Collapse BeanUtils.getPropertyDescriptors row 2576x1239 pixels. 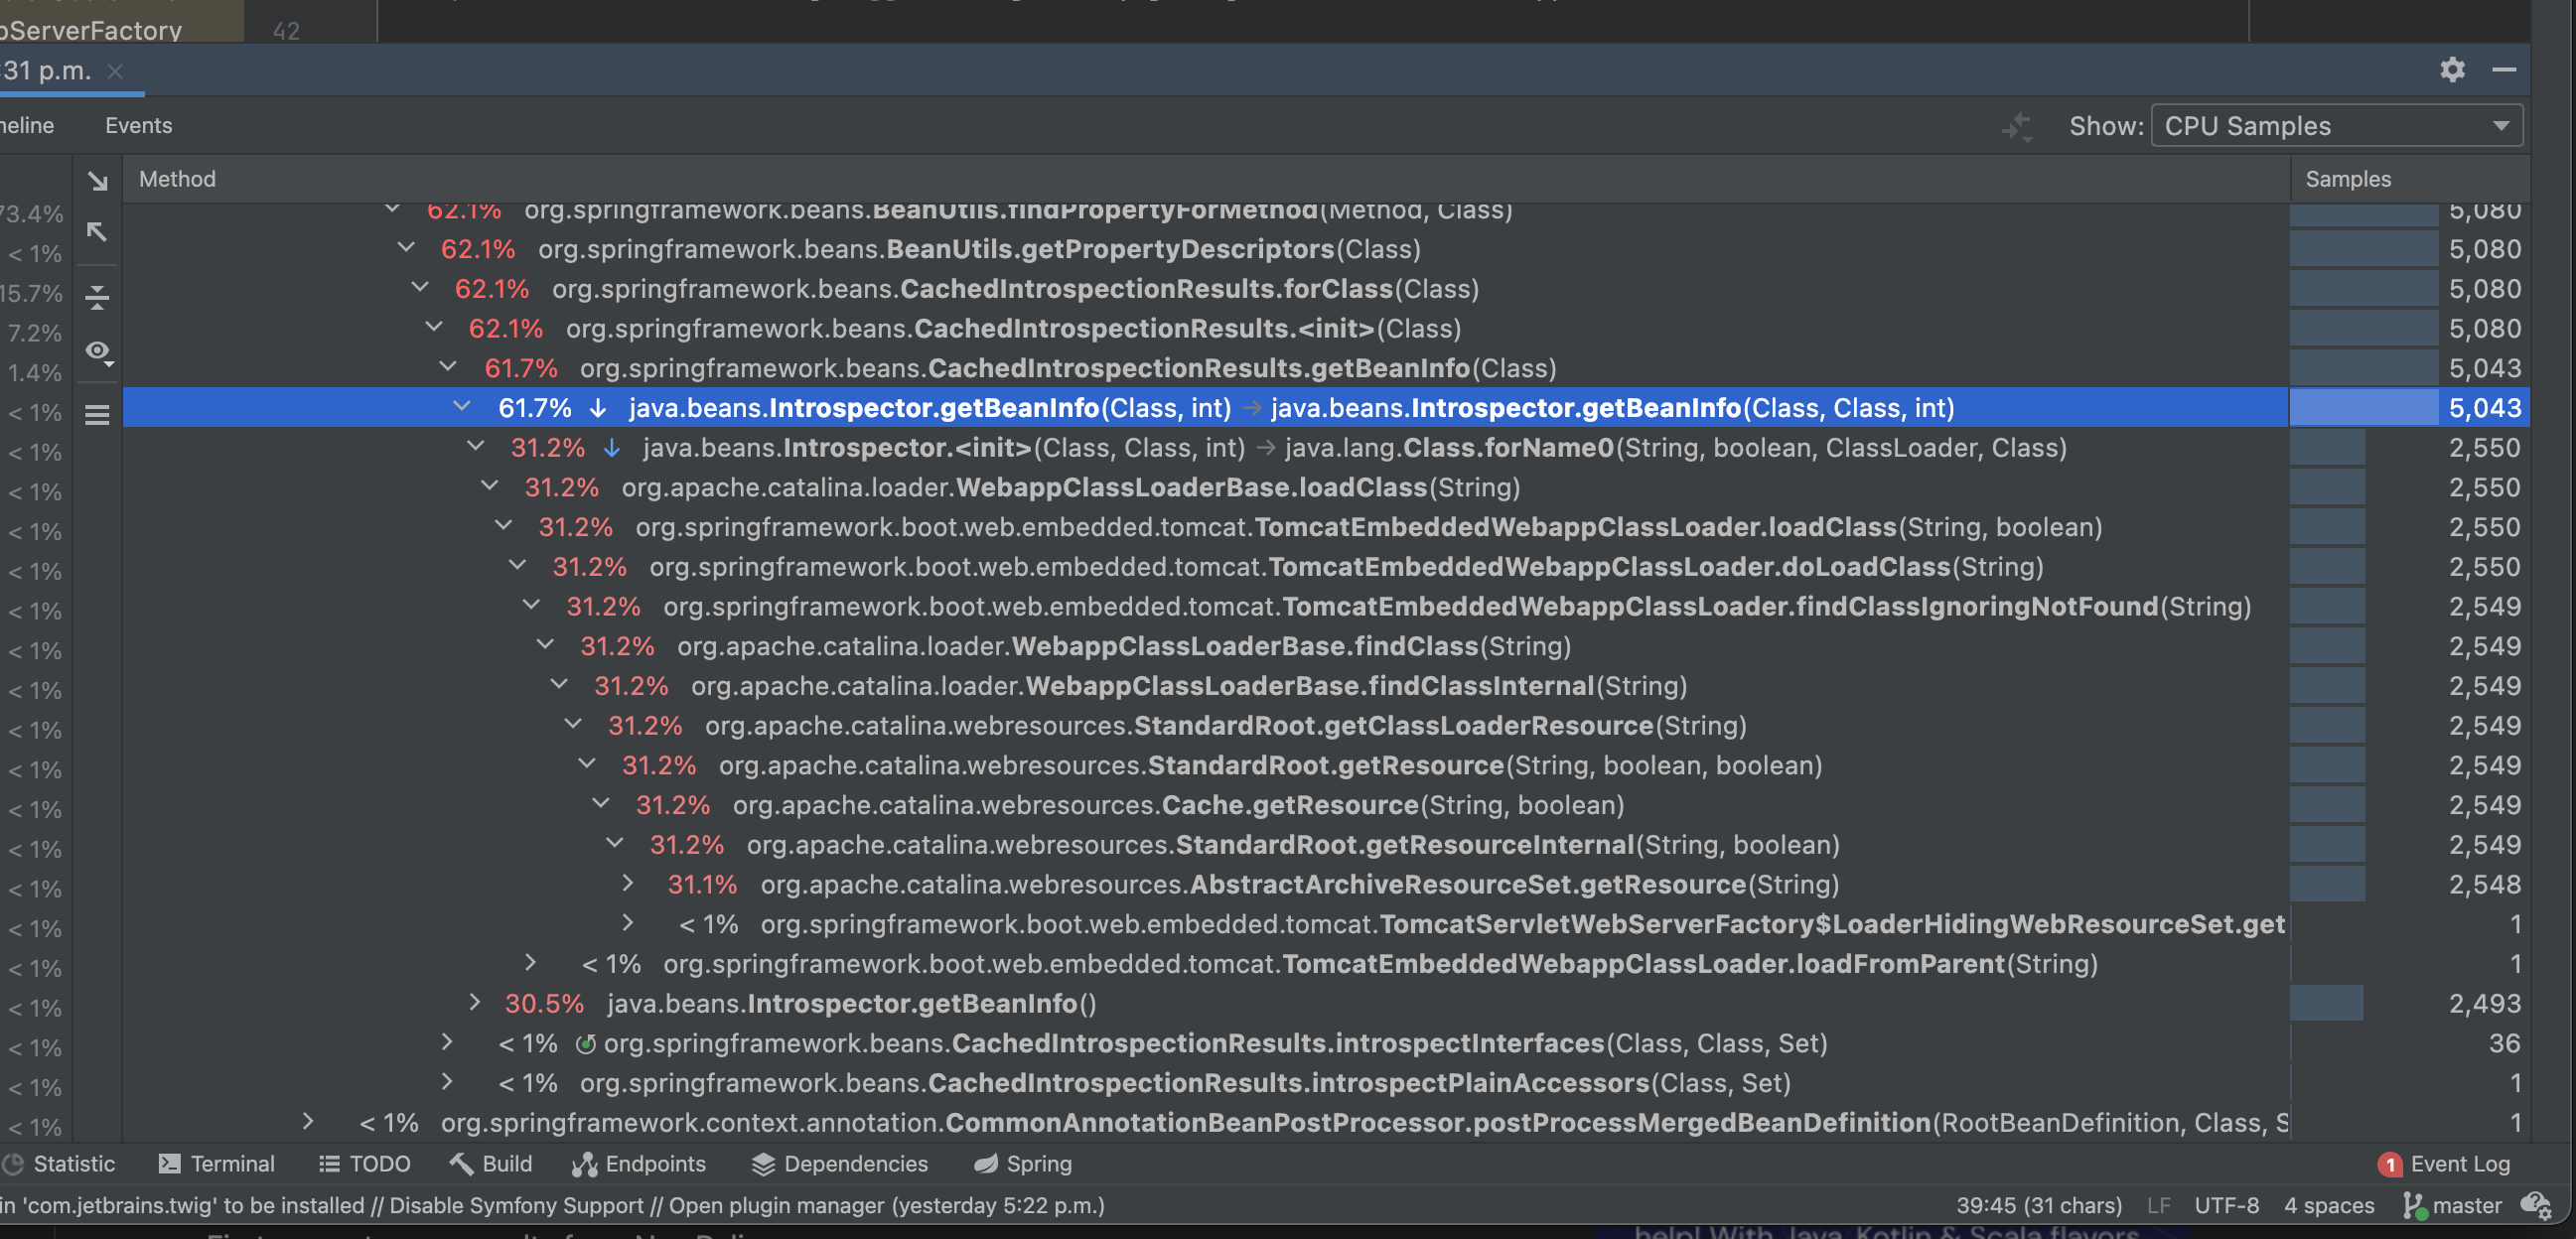[x=406, y=247]
